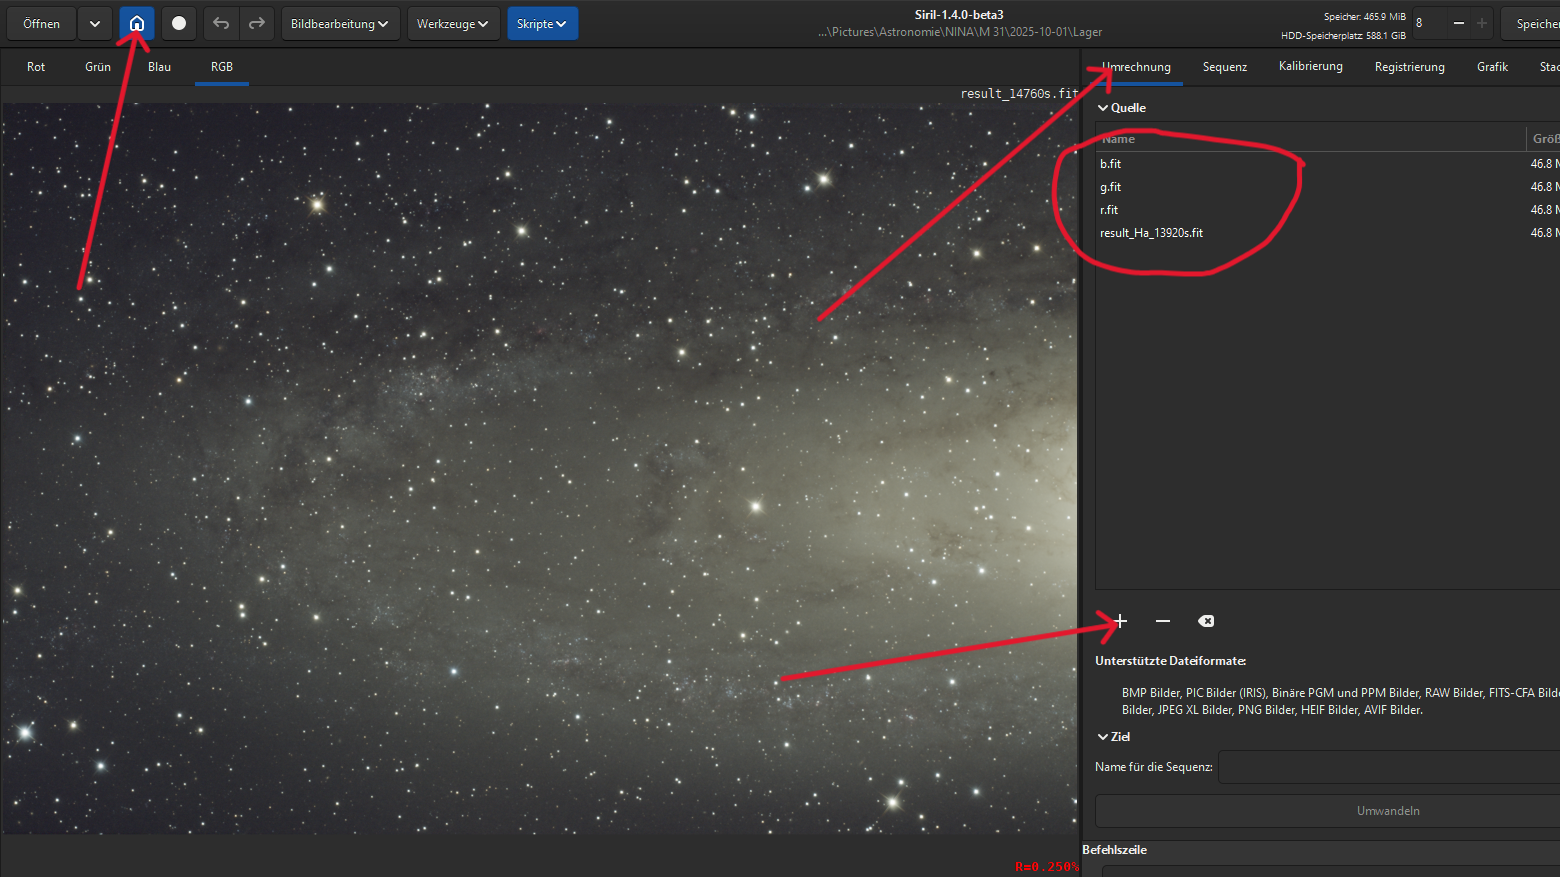The image size is (1560, 877).
Task: Open the Skripte dropdown menu
Action: 542,23
